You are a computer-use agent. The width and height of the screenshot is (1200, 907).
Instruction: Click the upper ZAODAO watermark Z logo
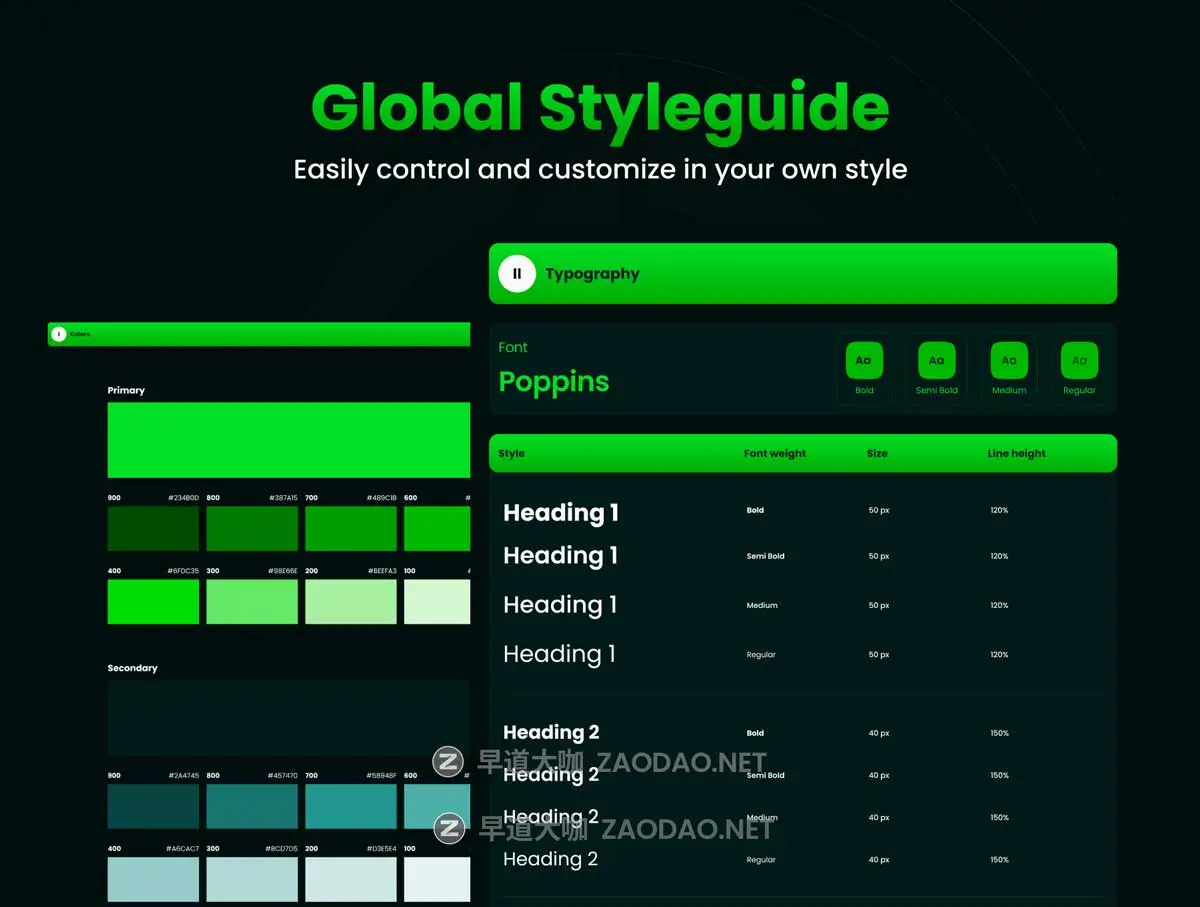[x=448, y=762]
